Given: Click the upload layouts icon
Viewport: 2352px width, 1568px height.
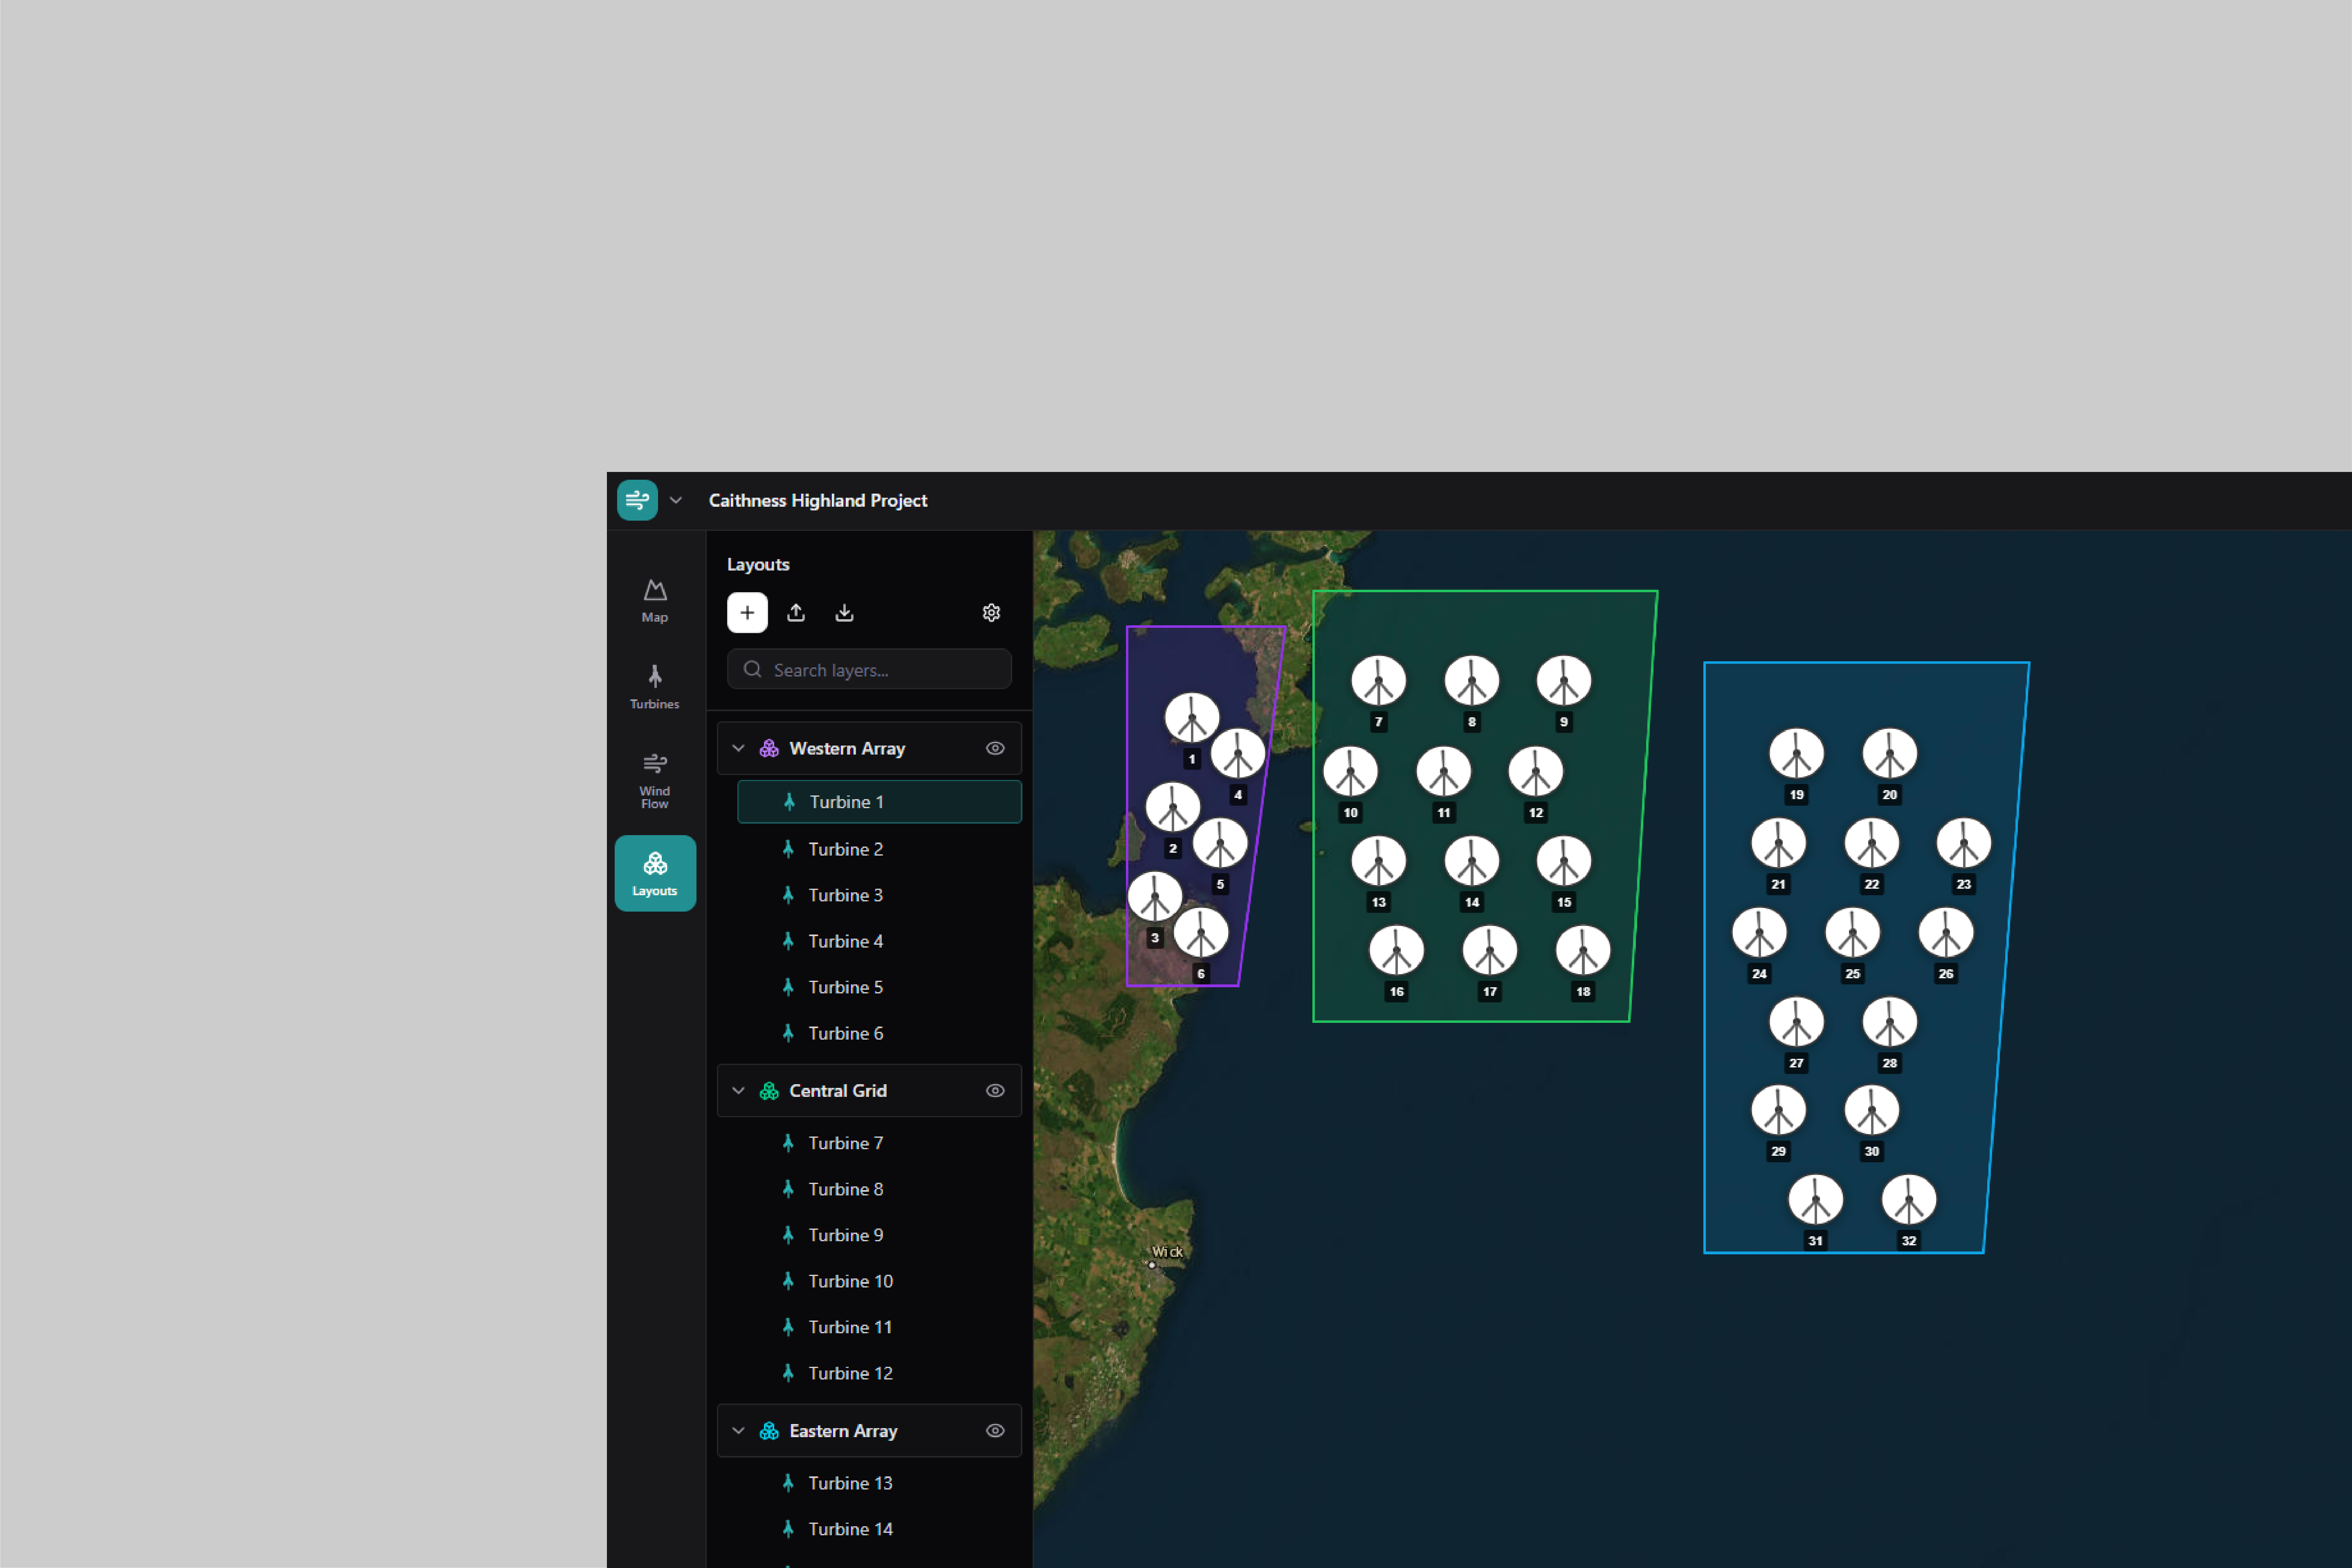Looking at the screenshot, I should pos(796,612).
